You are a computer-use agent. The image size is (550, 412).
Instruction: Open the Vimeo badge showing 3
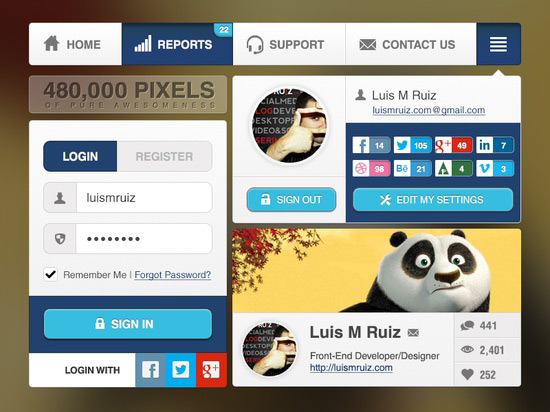495,169
